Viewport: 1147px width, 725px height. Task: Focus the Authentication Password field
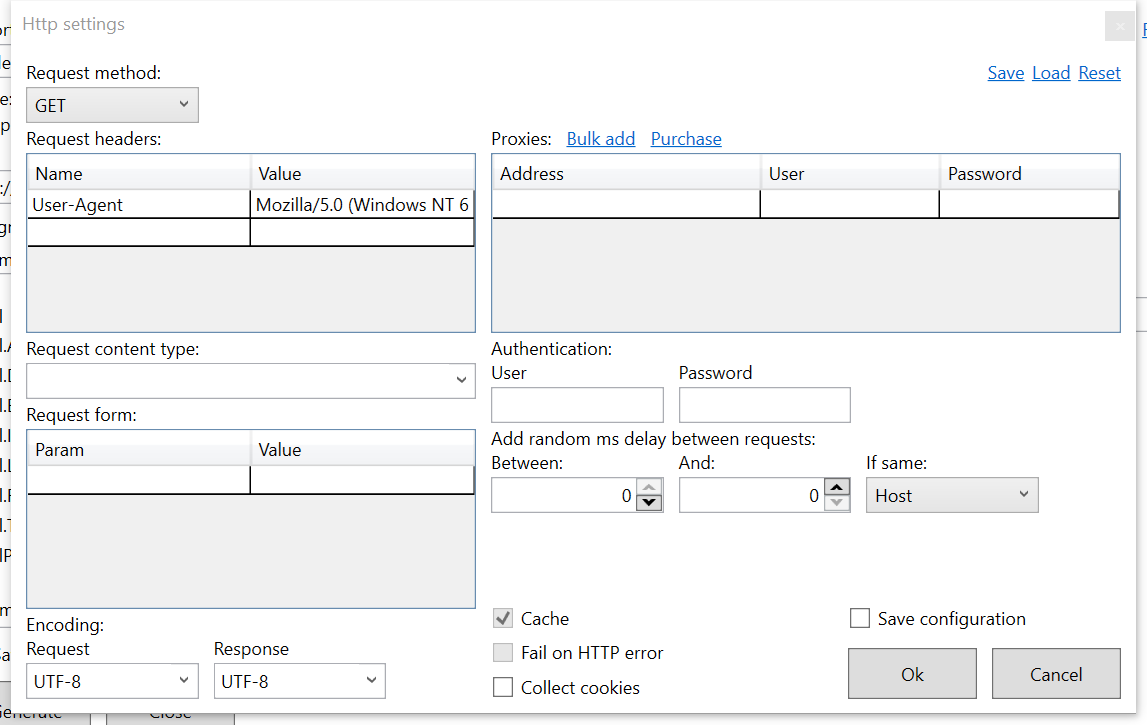click(x=764, y=405)
